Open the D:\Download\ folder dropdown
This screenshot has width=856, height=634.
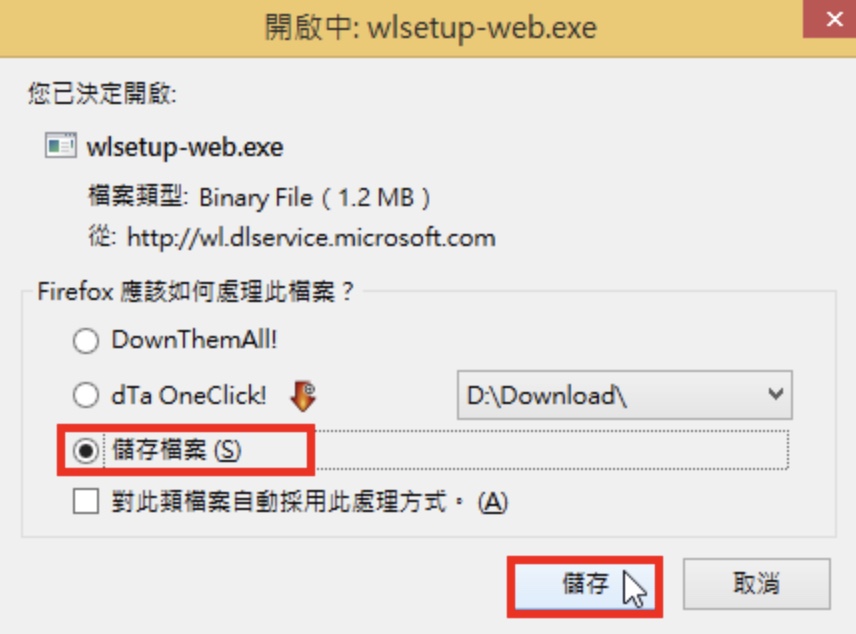pyautogui.click(x=625, y=395)
